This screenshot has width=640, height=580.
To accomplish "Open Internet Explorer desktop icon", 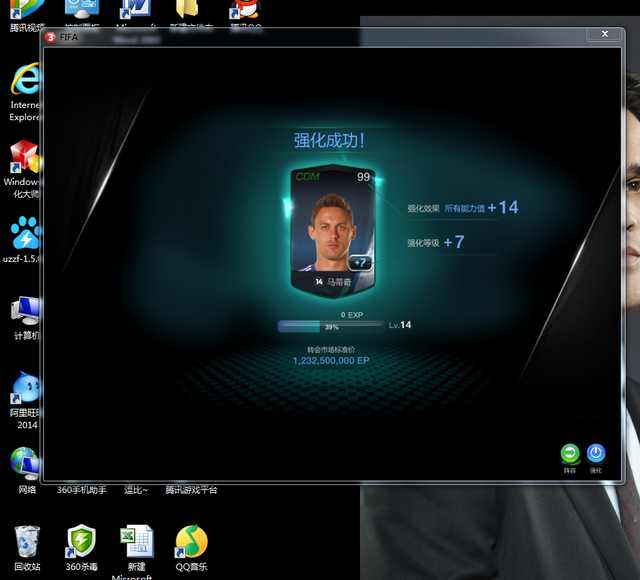I will pos(25,92).
